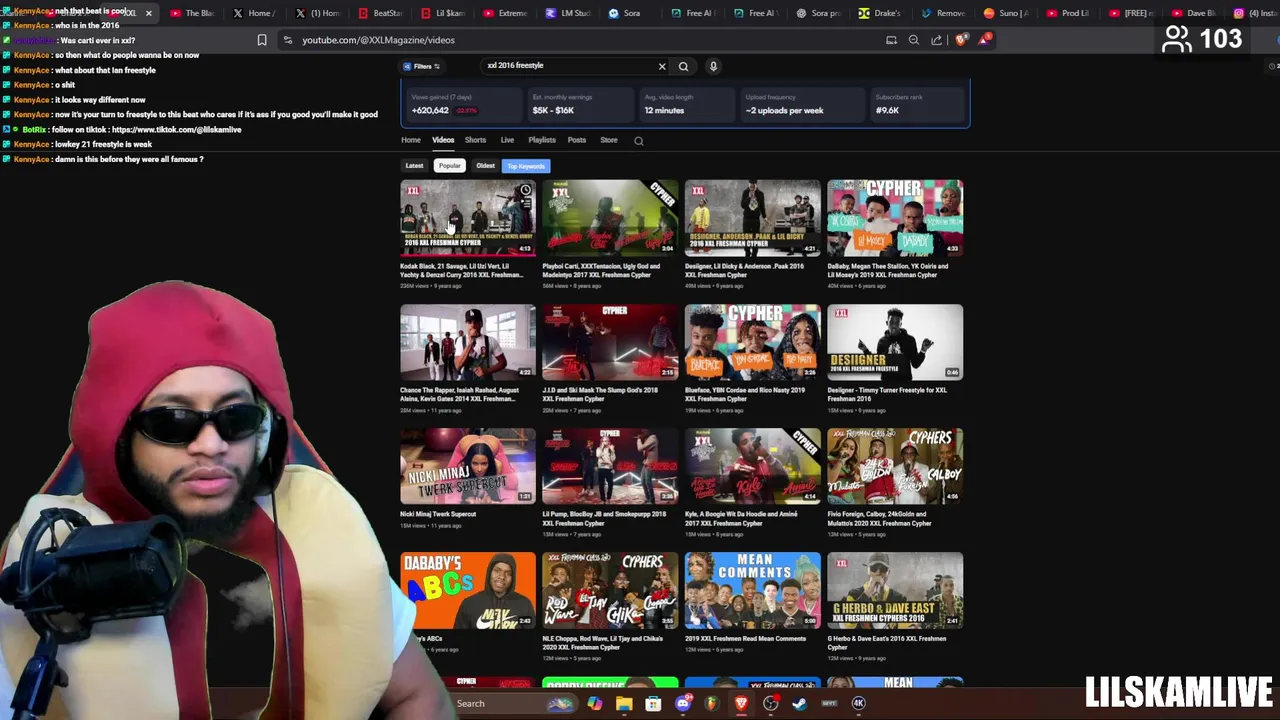Click the cast/screen icon in address bar
Viewport: 1280px width, 720px height.
click(x=891, y=40)
